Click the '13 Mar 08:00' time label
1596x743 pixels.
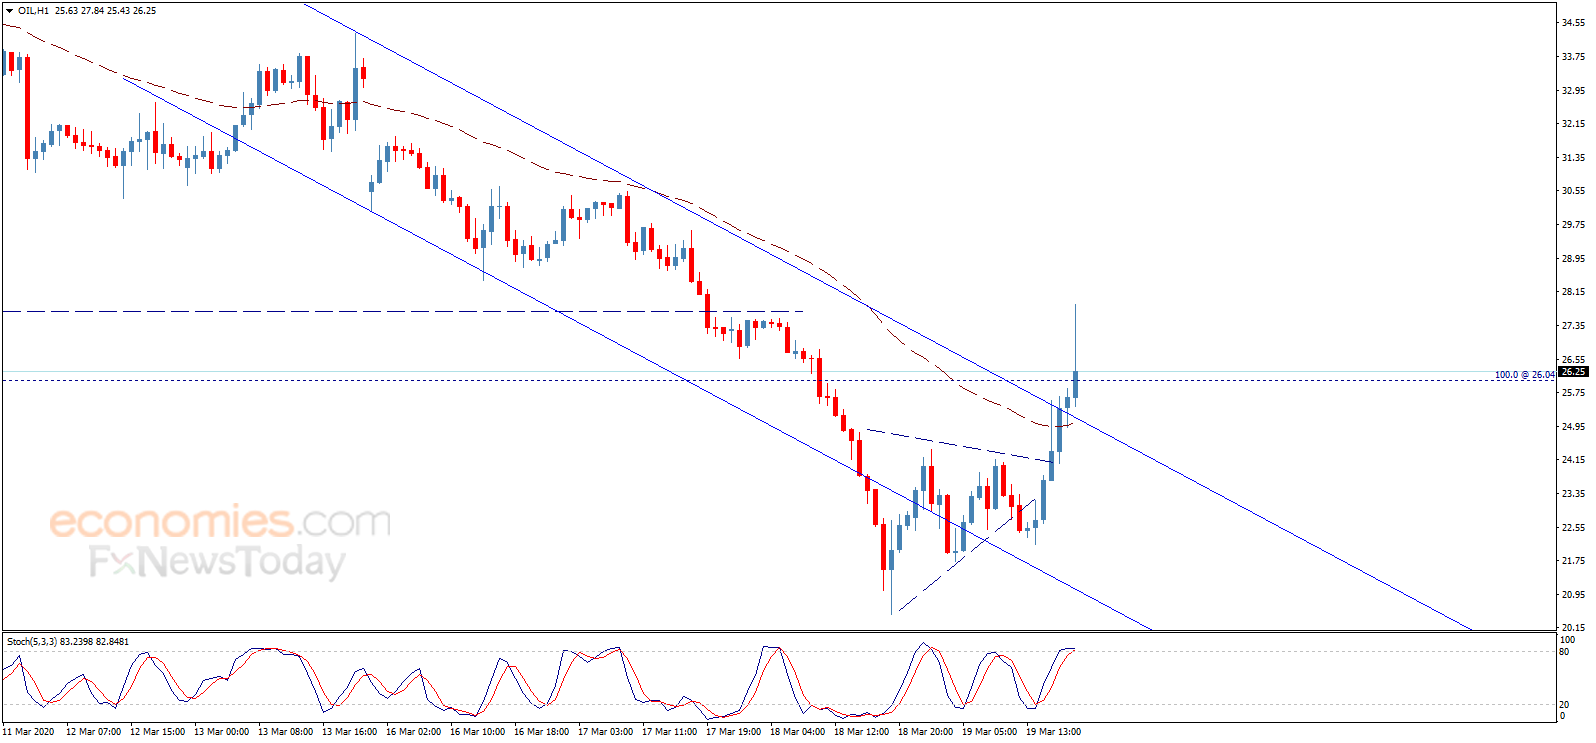pyautogui.click(x=285, y=732)
